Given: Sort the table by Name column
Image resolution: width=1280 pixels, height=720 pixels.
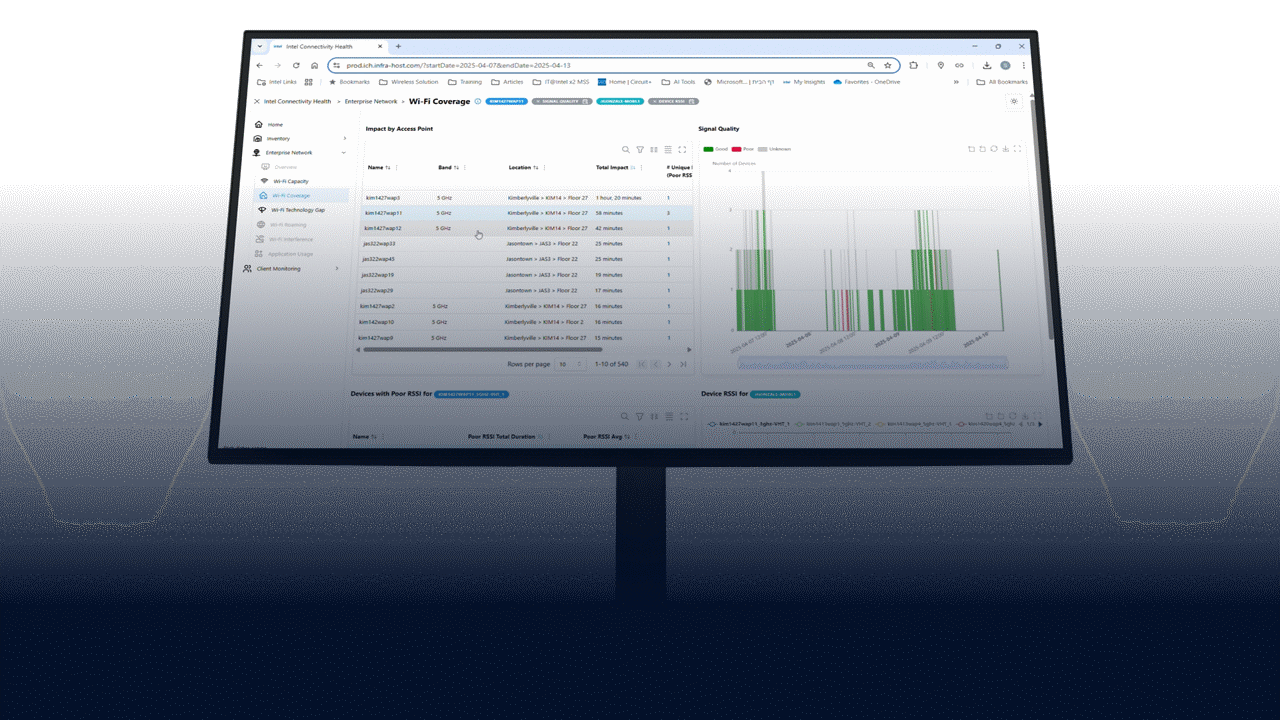Looking at the screenshot, I should [388, 168].
